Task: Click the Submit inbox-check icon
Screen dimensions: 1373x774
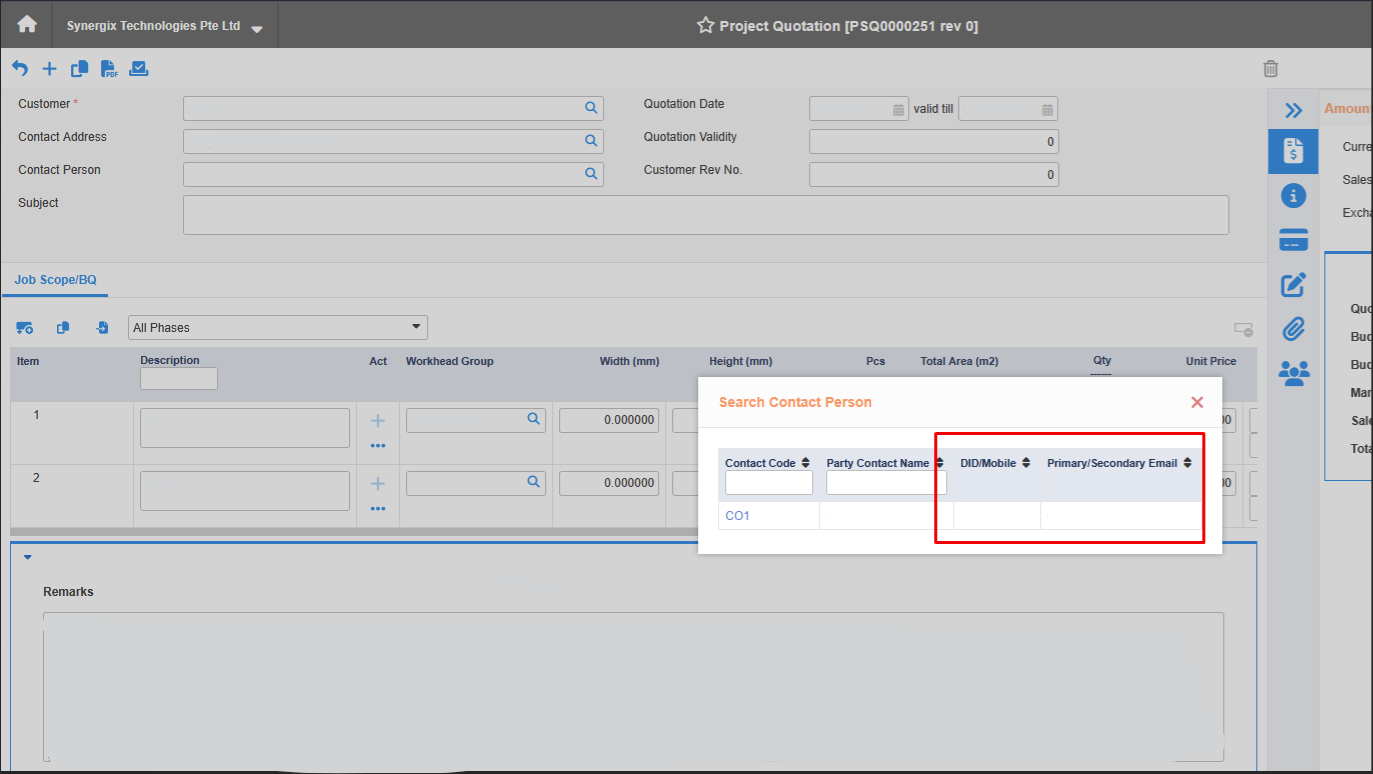Action: pyautogui.click(x=139, y=68)
